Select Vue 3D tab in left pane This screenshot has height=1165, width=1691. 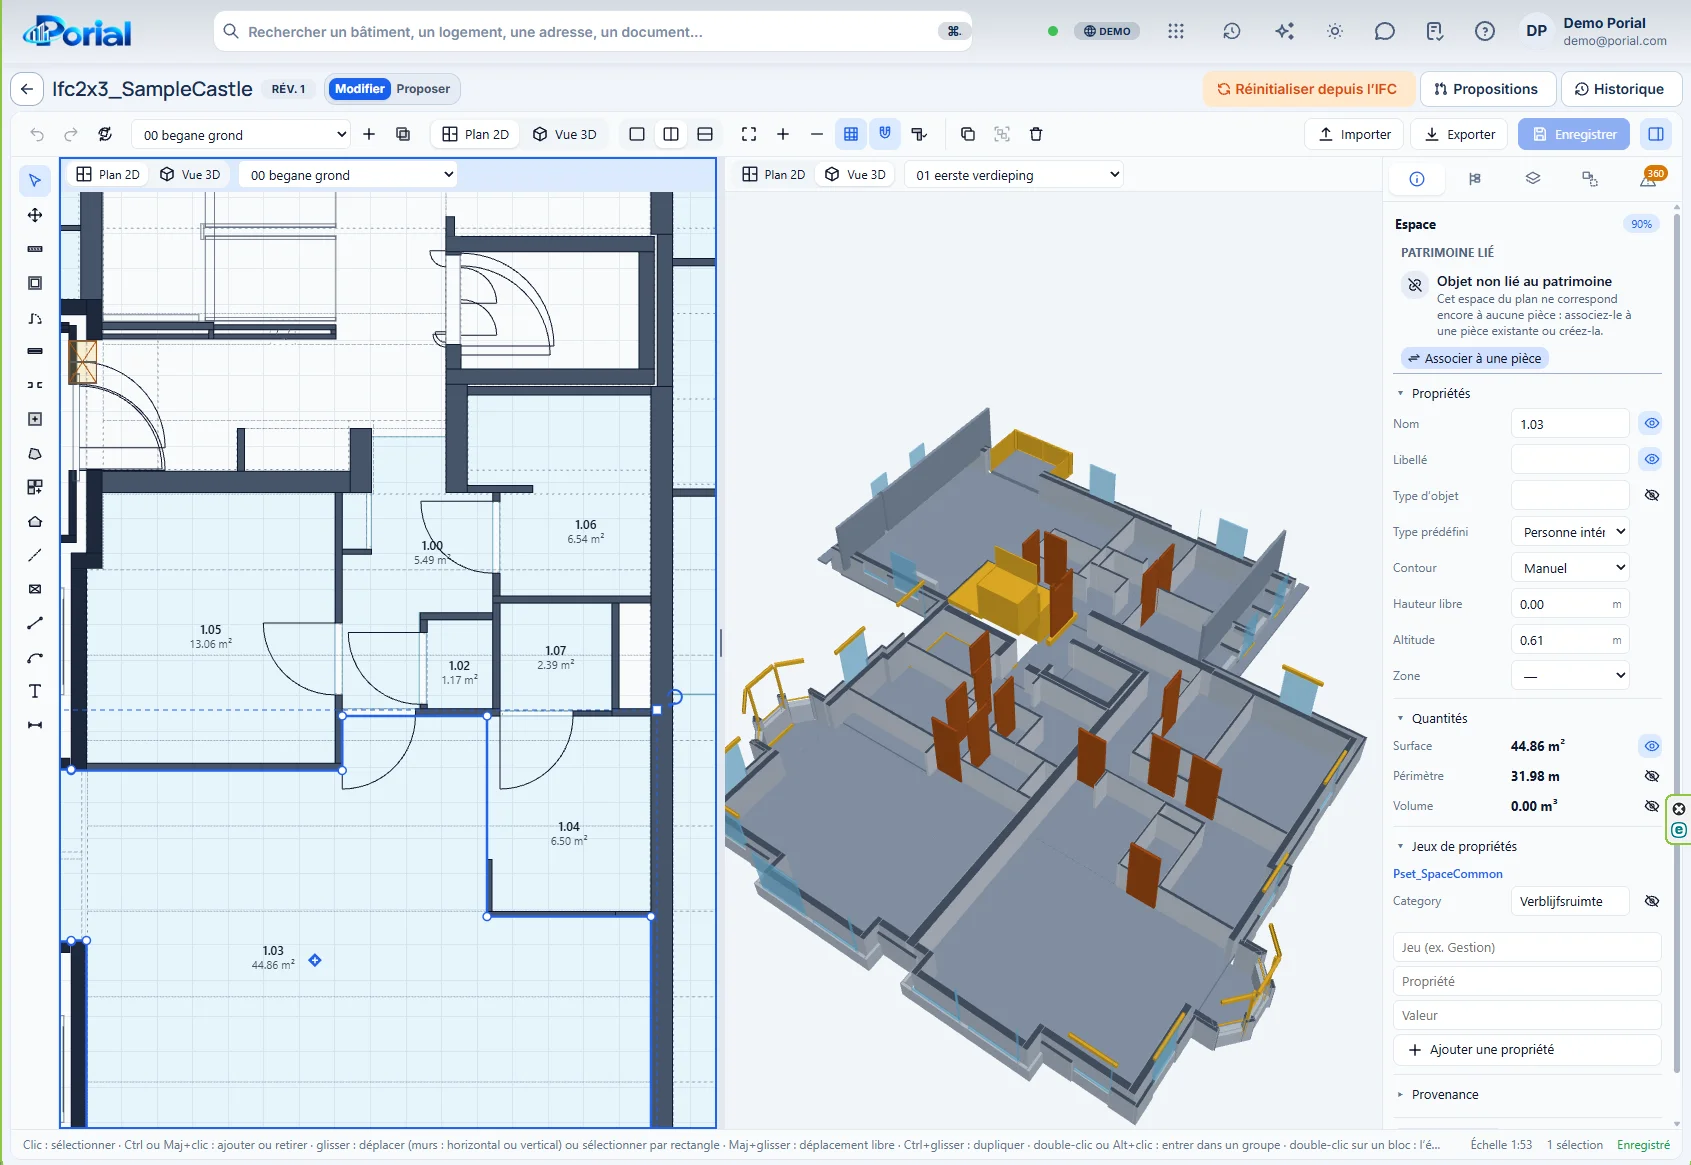pyautogui.click(x=190, y=175)
